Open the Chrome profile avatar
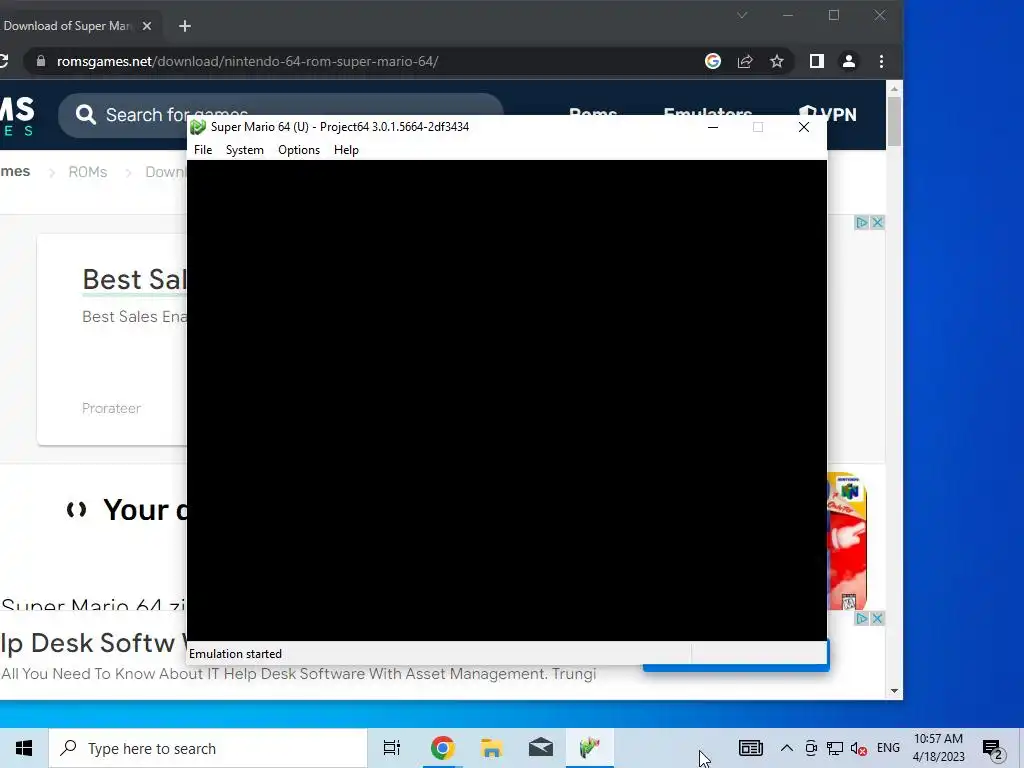 click(848, 61)
